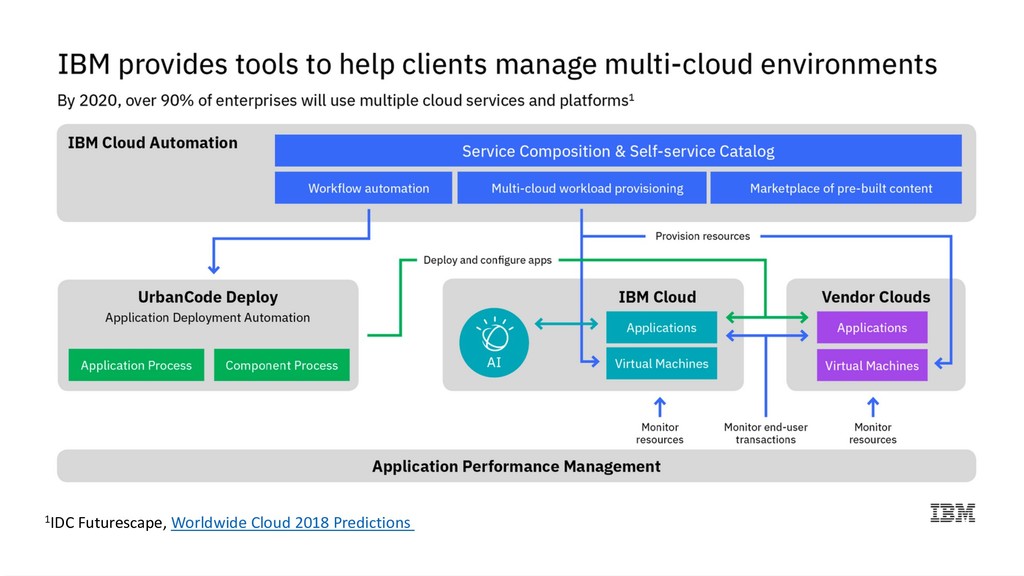Click the slide title about multi-cloud environments

click(x=498, y=65)
